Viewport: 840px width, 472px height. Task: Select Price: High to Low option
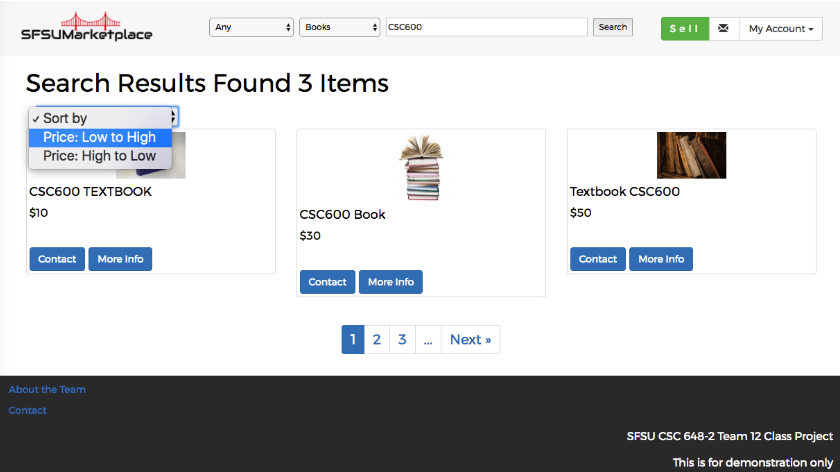[x=100, y=156]
